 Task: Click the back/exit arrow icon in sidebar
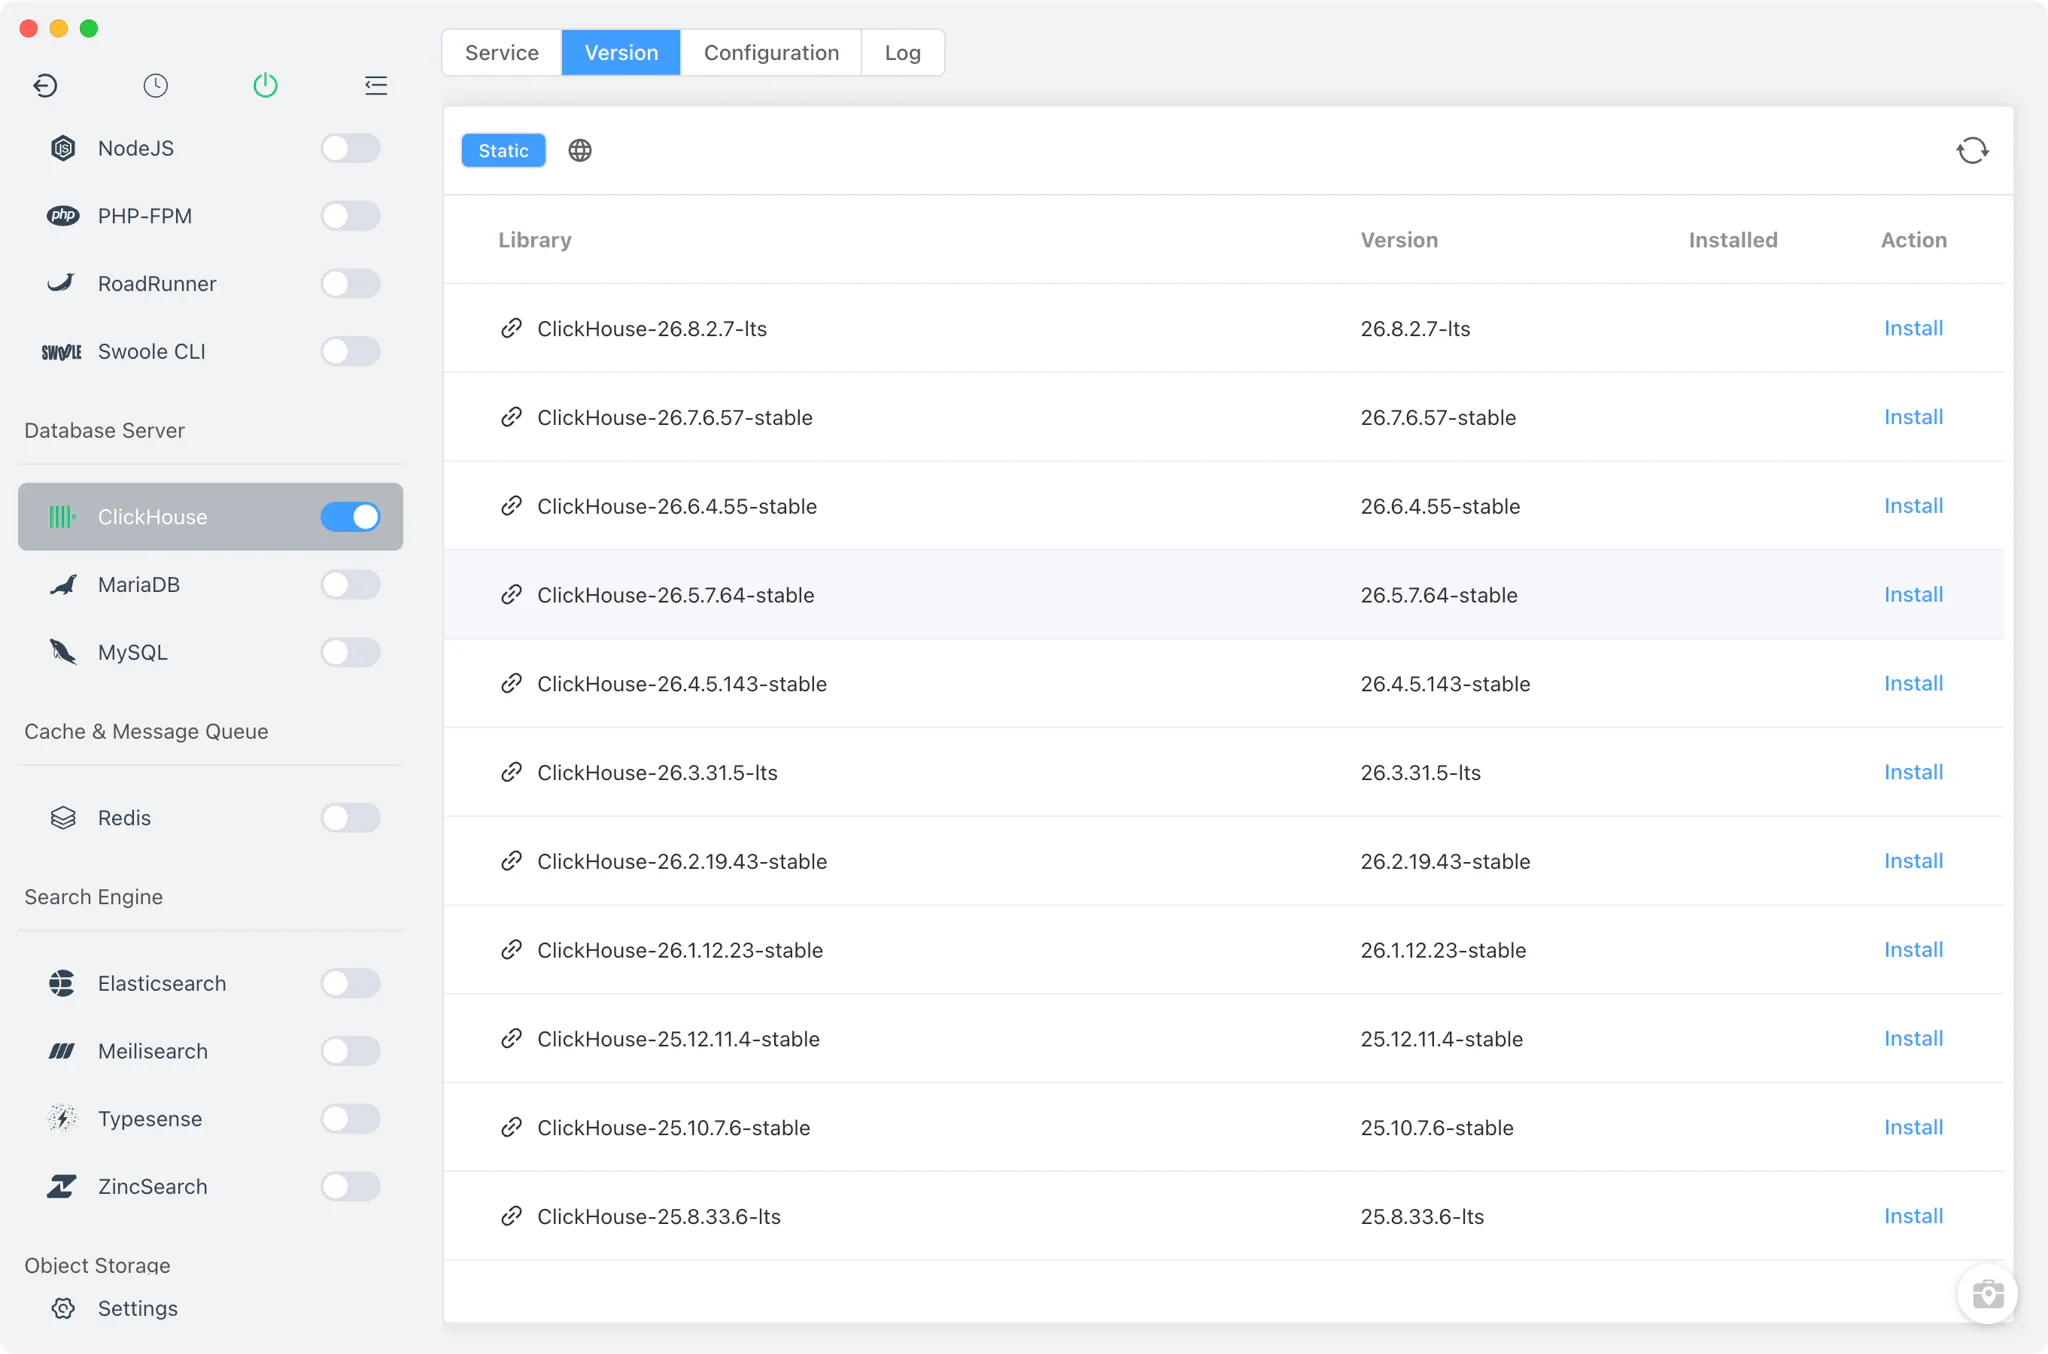click(x=45, y=85)
